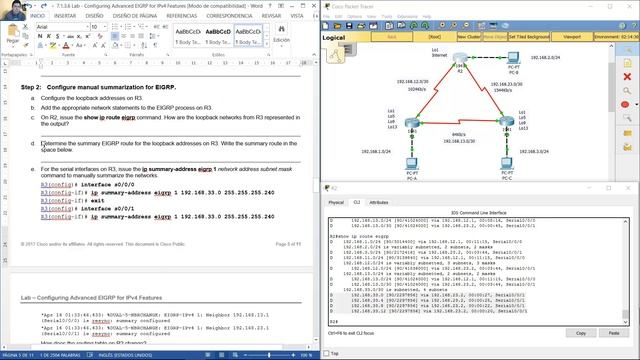Click the Copy icon in Word's clipboard group
640x360 pixels.
25,36
